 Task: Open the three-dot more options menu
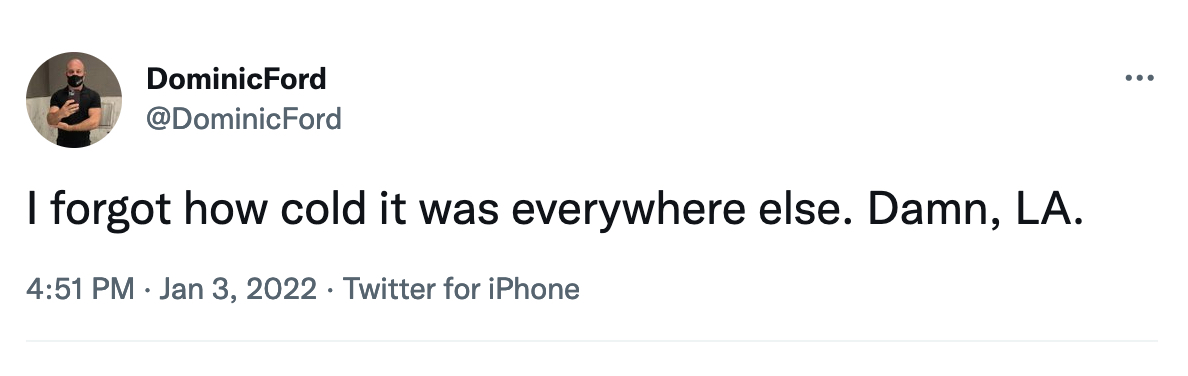coord(1139,77)
